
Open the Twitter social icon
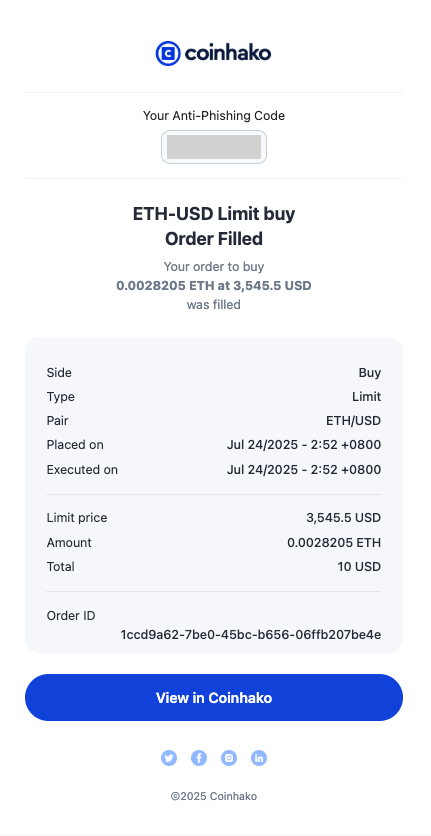pyautogui.click(x=169, y=758)
